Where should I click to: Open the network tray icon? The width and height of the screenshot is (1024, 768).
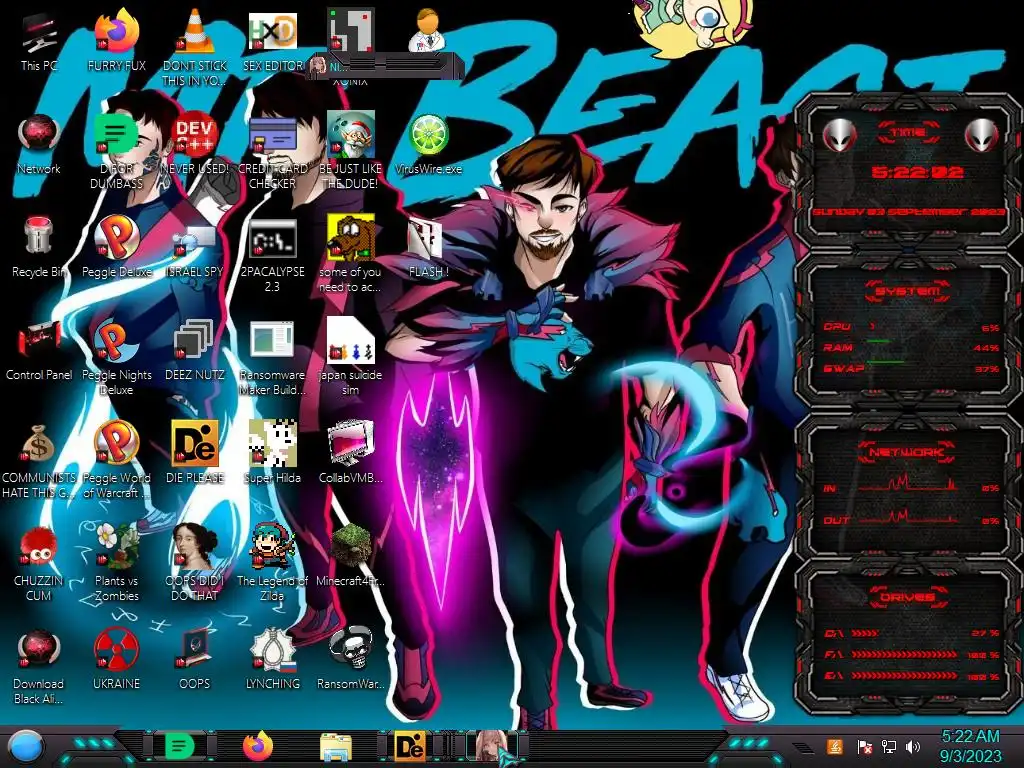tap(889, 746)
